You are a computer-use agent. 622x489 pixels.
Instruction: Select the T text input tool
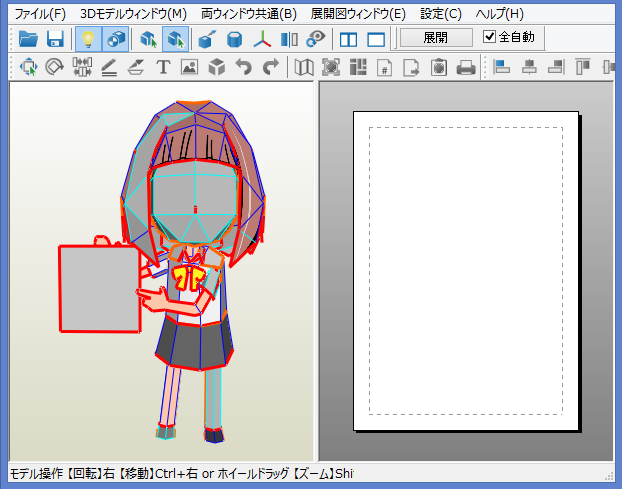pos(163,67)
